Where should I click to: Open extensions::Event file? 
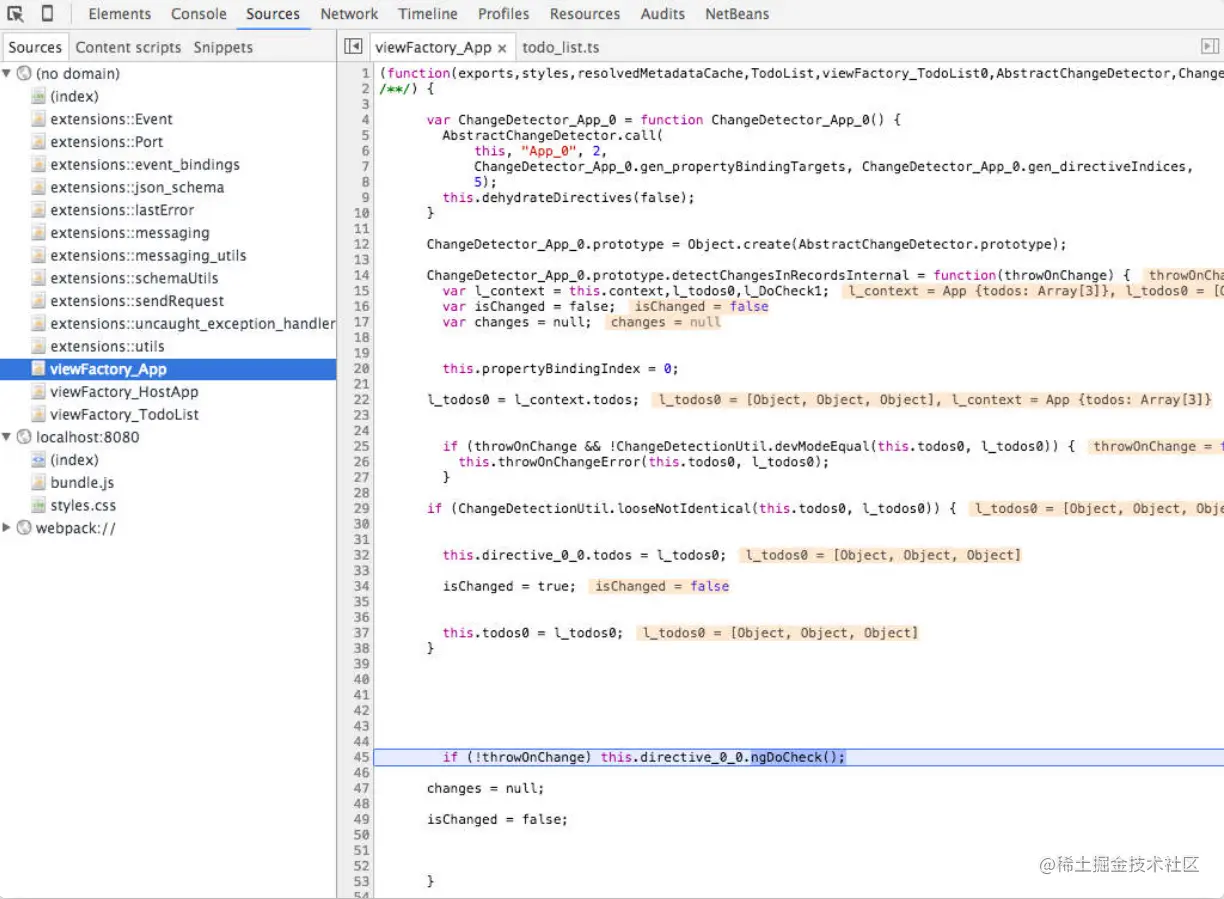click(x=111, y=119)
